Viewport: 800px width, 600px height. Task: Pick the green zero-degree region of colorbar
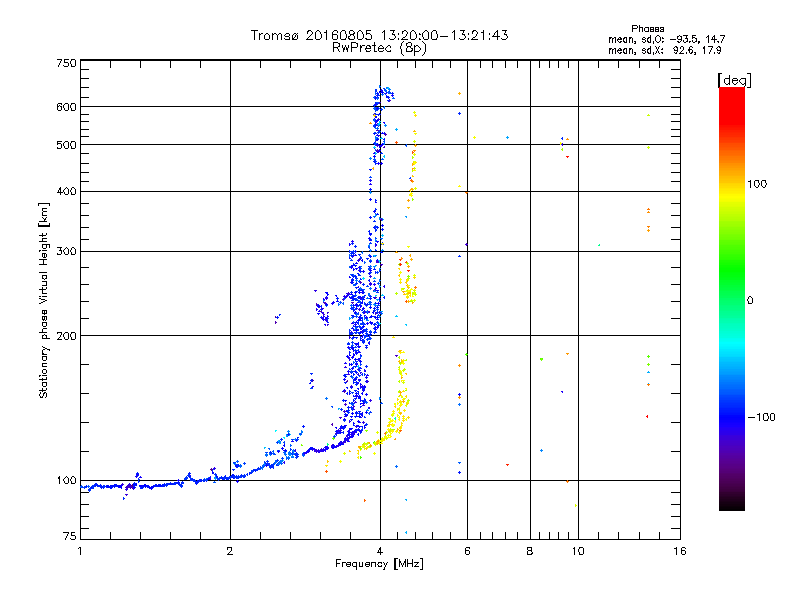732,300
